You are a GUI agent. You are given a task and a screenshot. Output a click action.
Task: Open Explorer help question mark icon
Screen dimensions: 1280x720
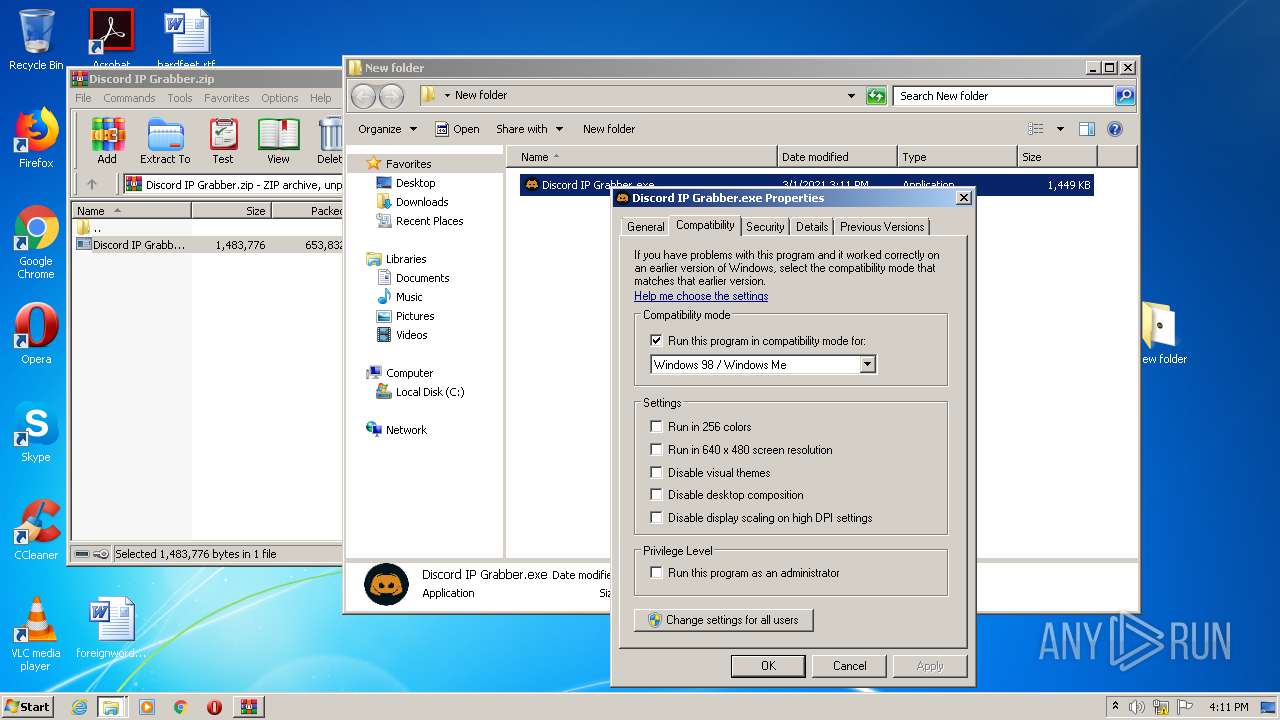[1115, 129]
